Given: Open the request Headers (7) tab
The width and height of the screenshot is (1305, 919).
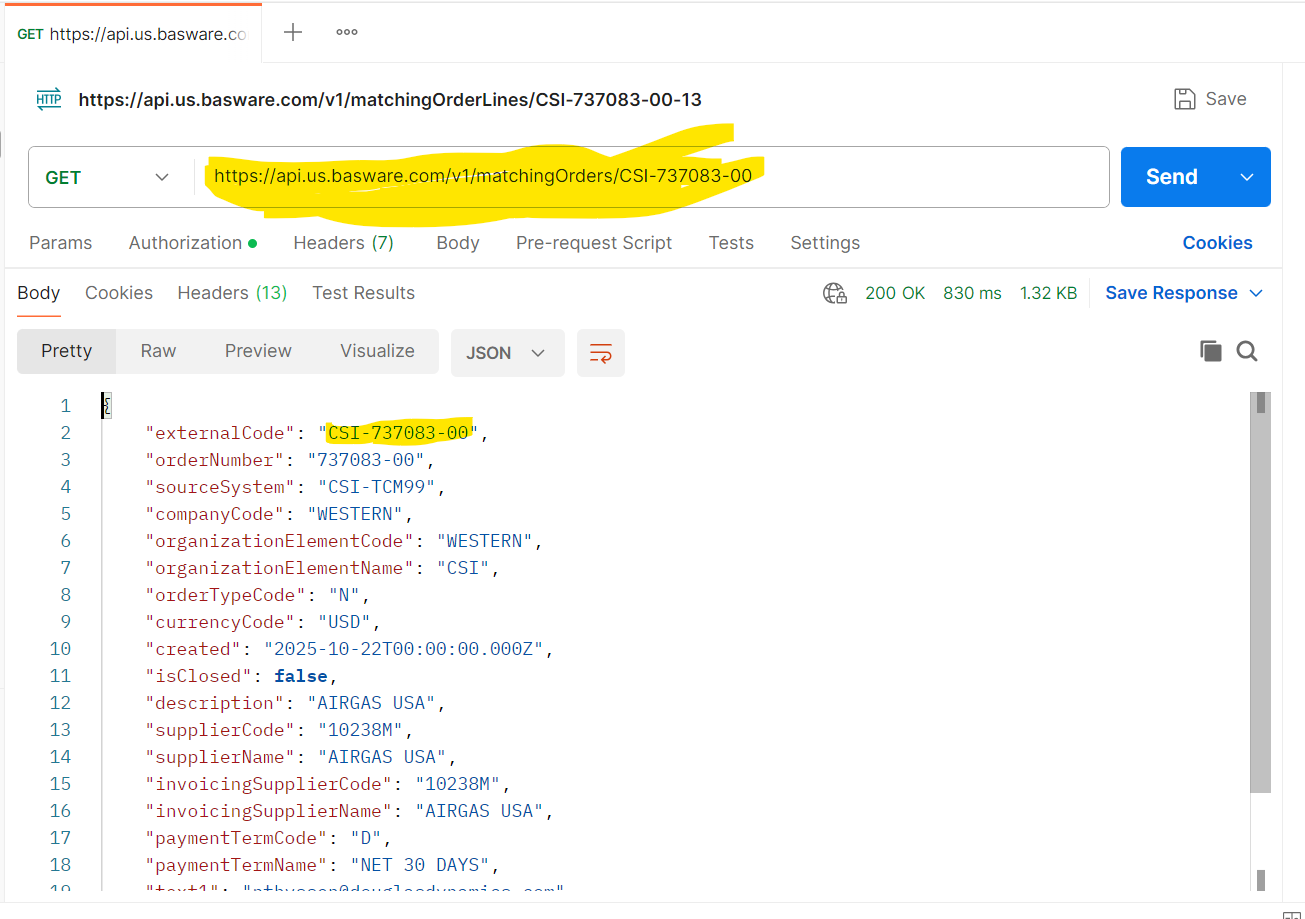Looking at the screenshot, I should [x=343, y=243].
